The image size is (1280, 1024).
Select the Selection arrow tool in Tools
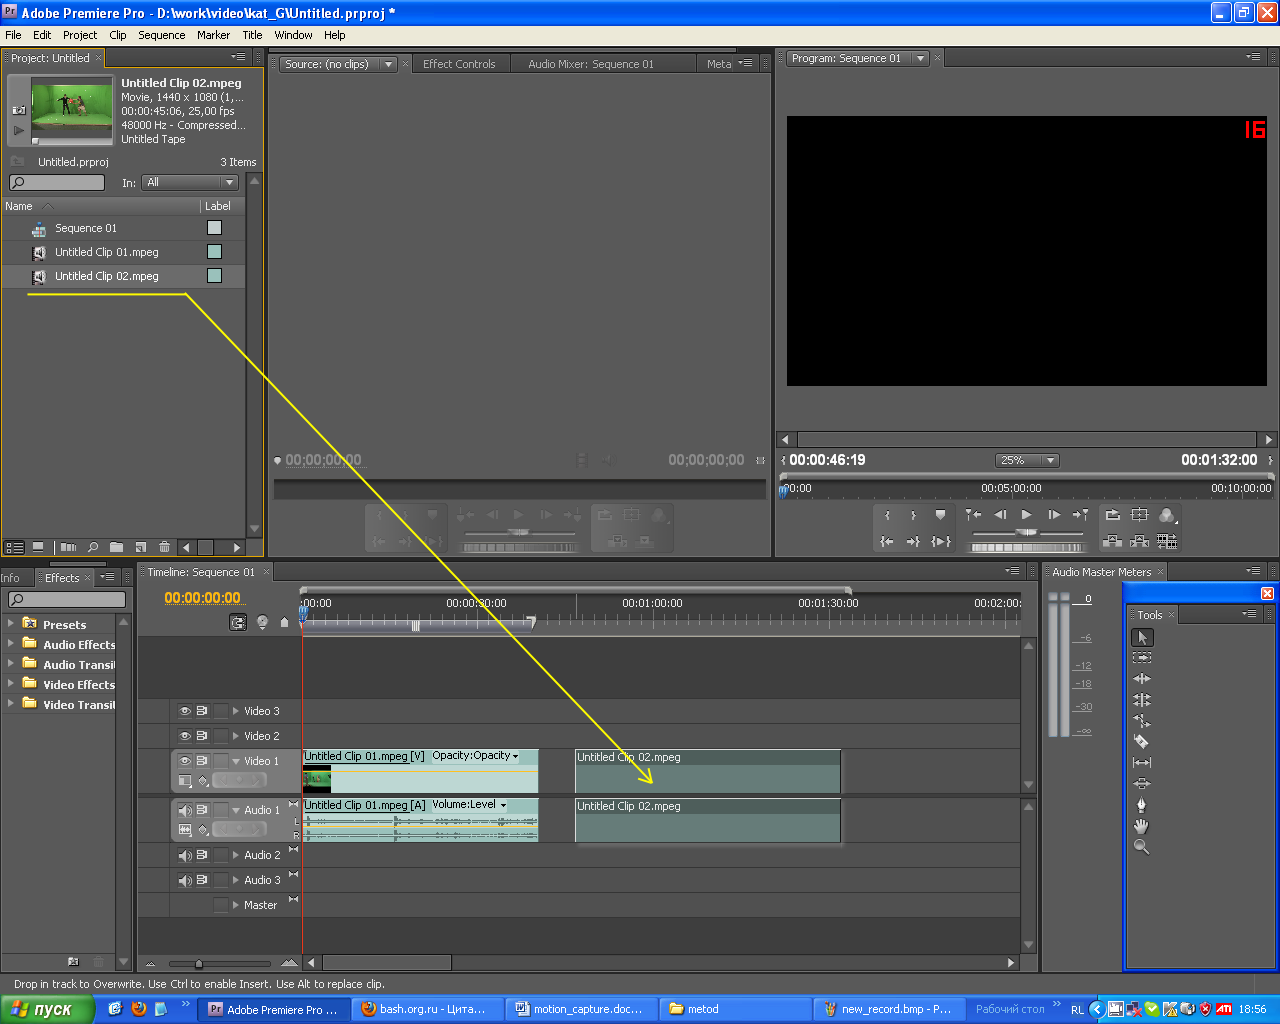[1142, 637]
